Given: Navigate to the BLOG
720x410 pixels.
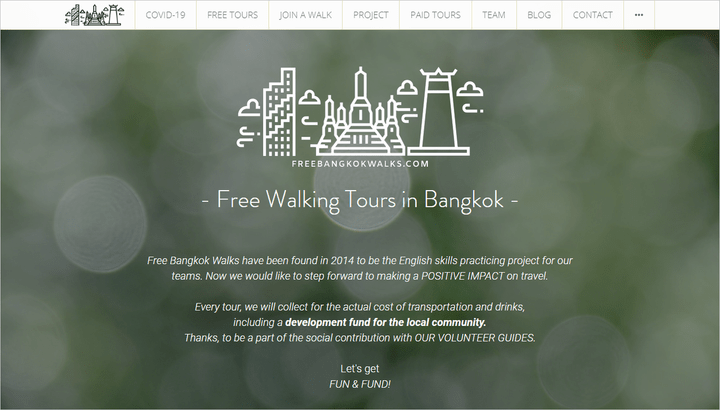Looking at the screenshot, I should 539,15.
